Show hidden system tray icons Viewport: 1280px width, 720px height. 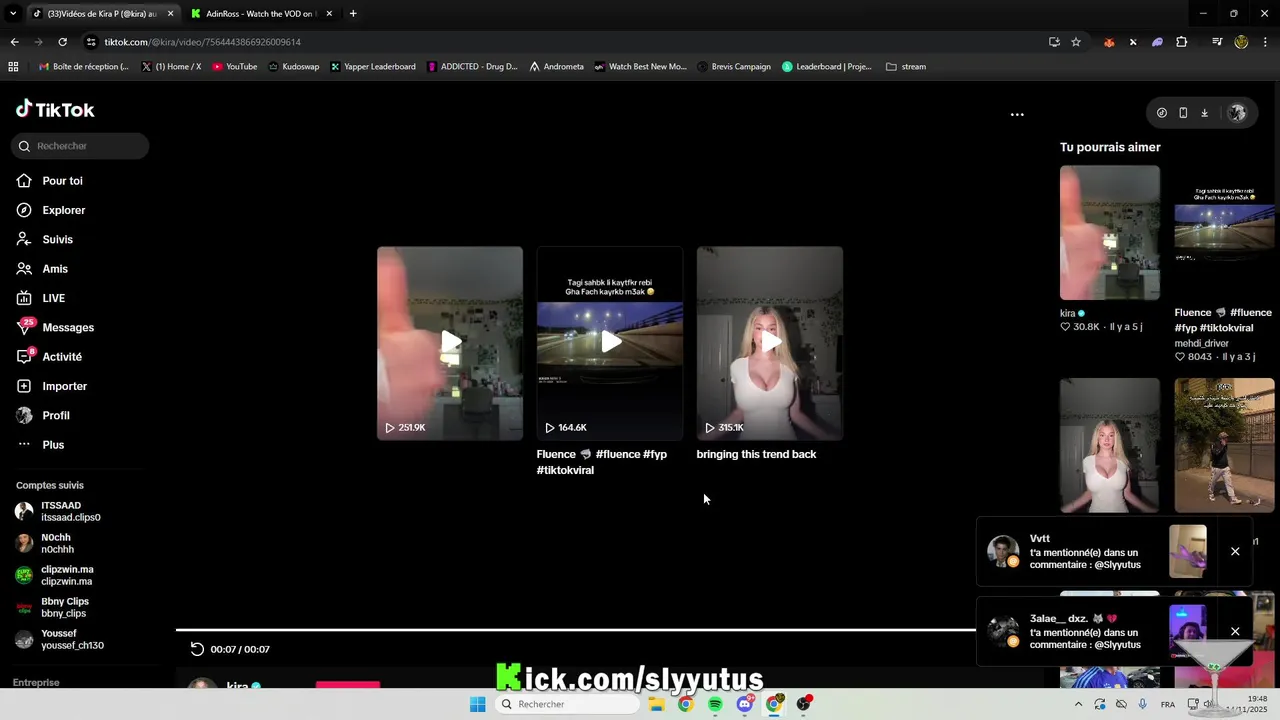[x=1078, y=704]
